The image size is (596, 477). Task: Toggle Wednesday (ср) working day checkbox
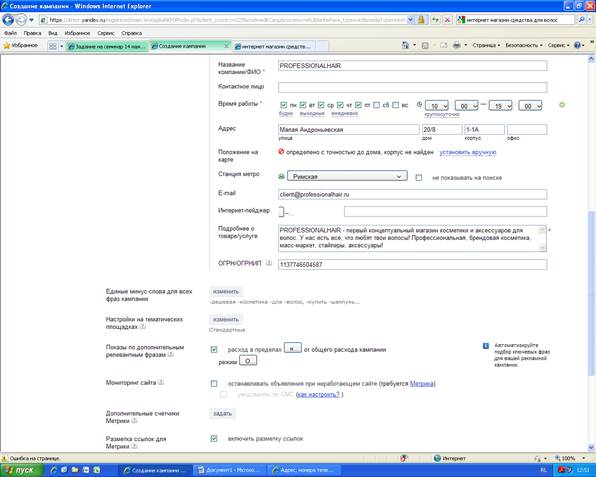coord(321,105)
